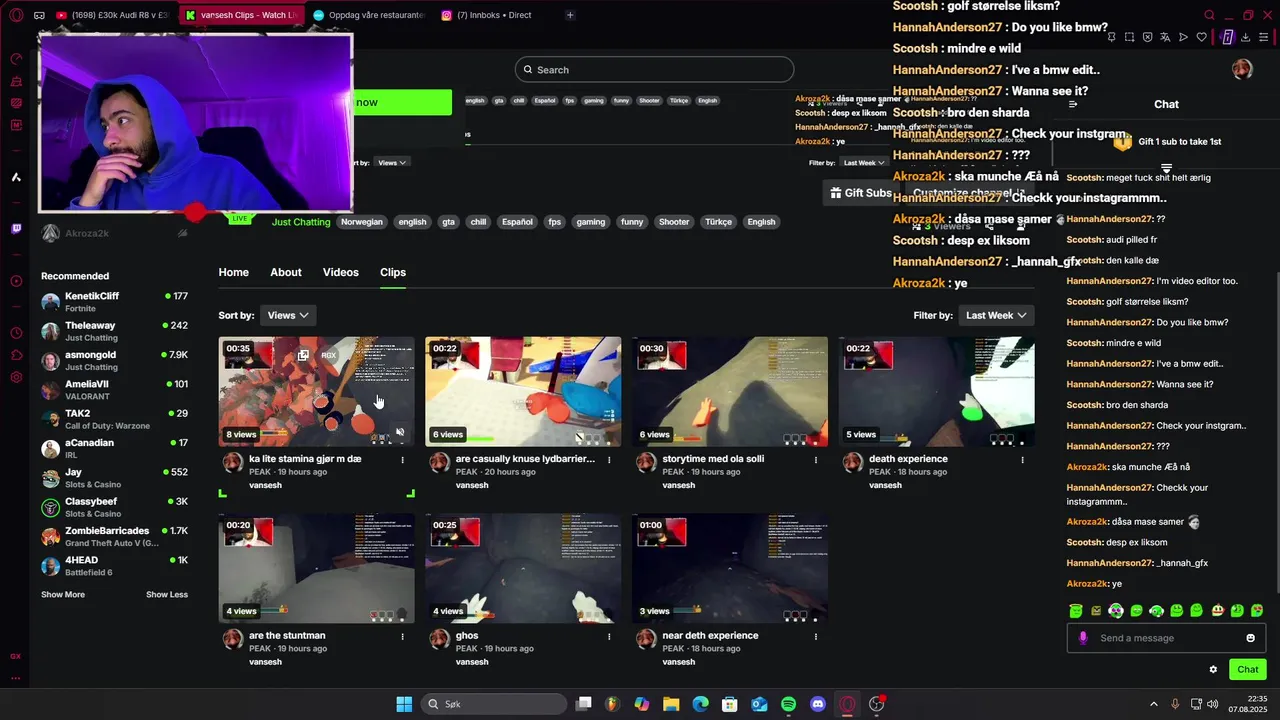Open the Twitch icon in browser sidebar
Image resolution: width=1280 pixels, height=720 pixels.
click(x=16, y=229)
